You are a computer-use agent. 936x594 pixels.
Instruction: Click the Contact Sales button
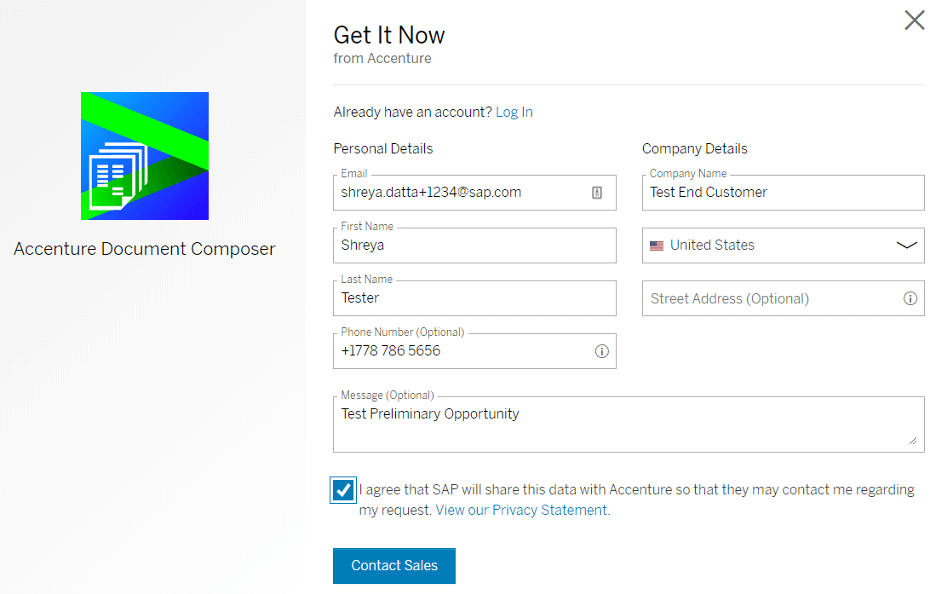[x=394, y=565]
